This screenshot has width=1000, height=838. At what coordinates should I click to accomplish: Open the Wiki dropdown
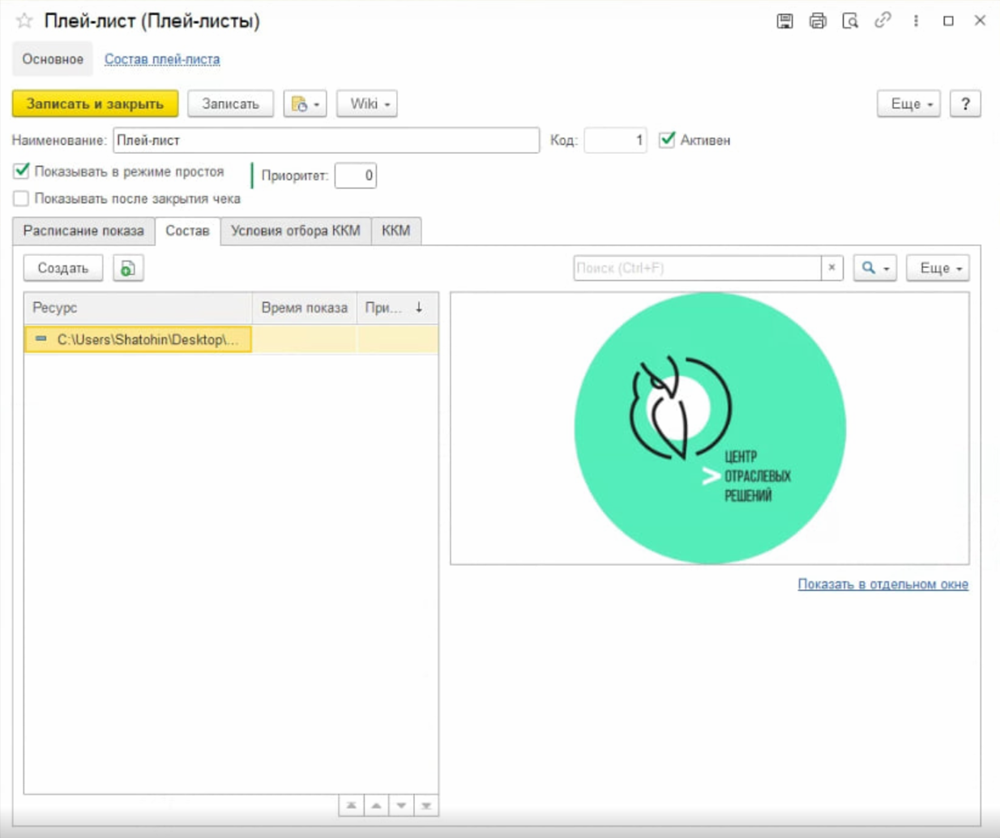[367, 104]
